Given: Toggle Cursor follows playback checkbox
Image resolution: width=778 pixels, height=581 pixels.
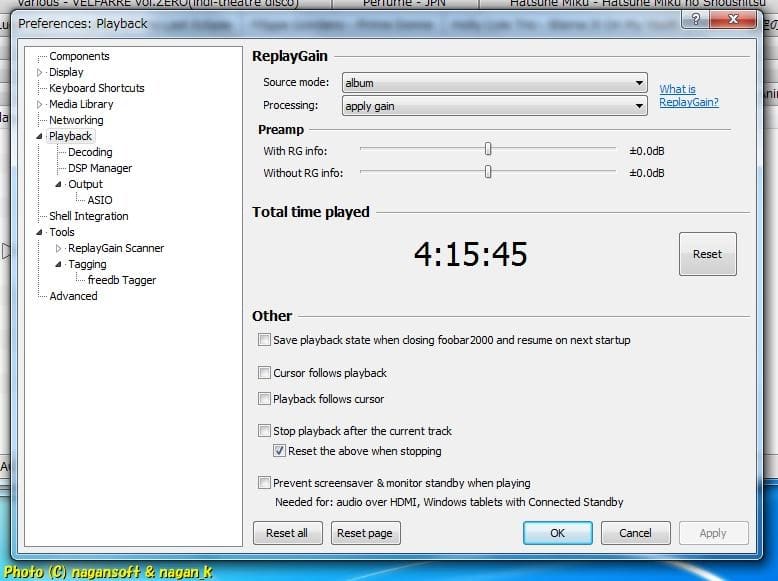Looking at the screenshot, I should point(264,373).
